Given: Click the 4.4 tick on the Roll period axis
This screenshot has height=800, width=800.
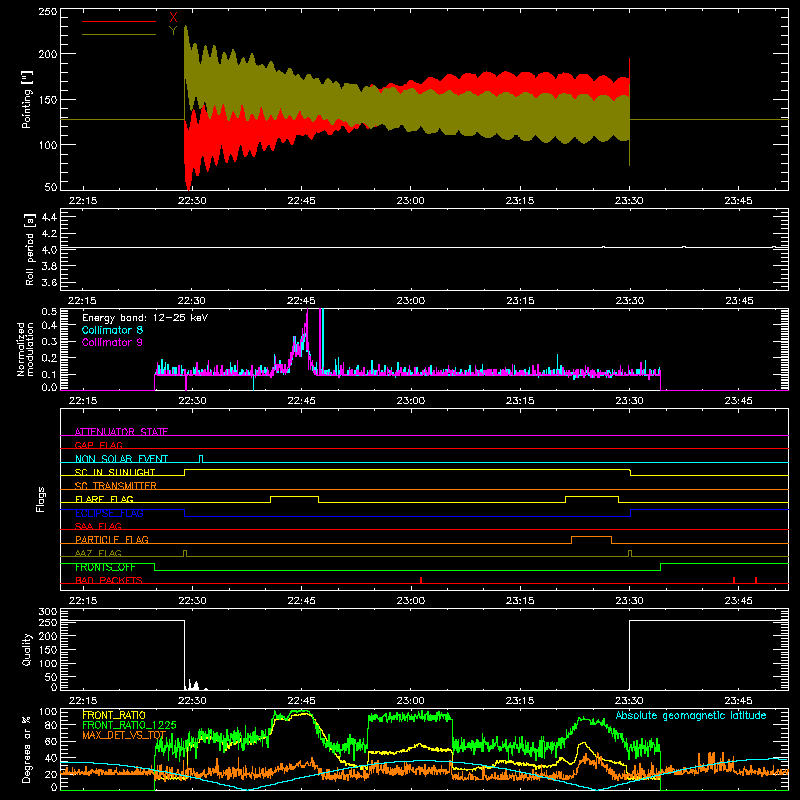Looking at the screenshot, I should point(49,217).
